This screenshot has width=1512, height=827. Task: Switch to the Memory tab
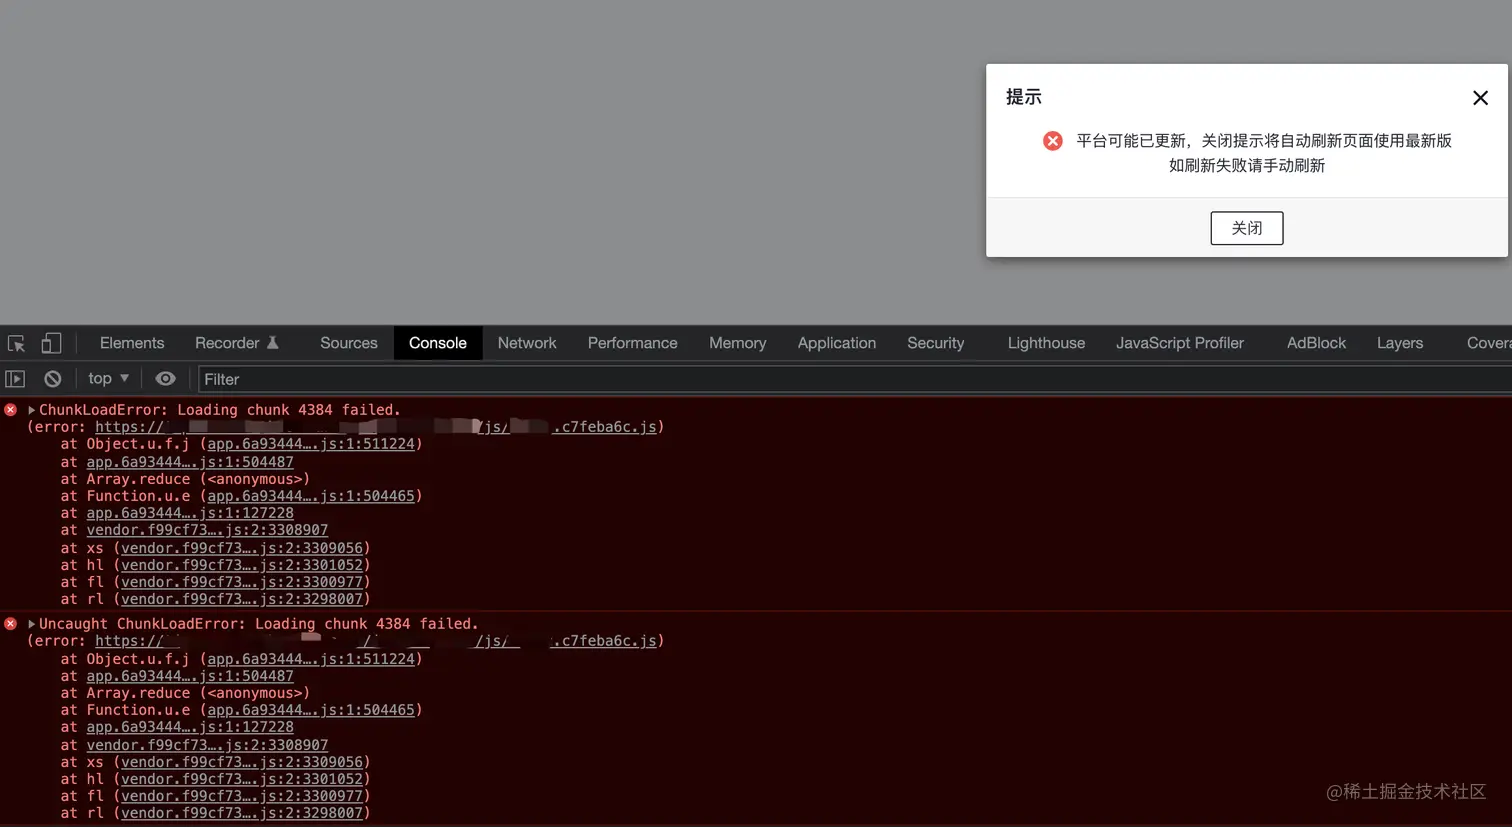click(x=738, y=343)
